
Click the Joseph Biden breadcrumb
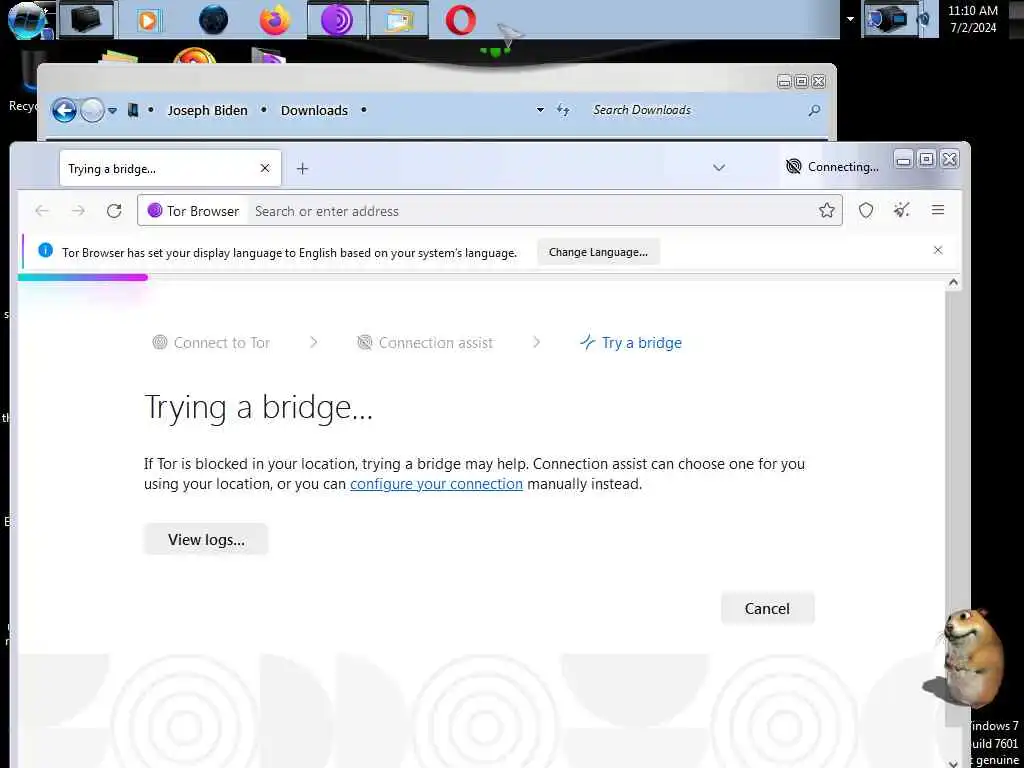tap(208, 110)
